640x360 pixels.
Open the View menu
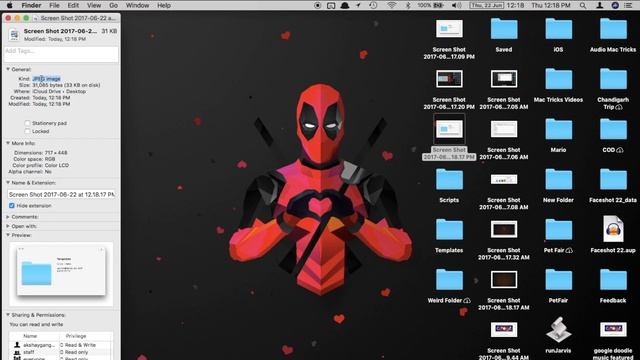pyautogui.click(x=94, y=5)
